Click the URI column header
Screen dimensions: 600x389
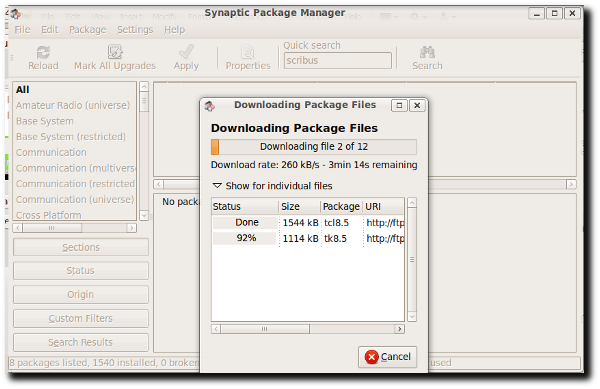(383, 207)
